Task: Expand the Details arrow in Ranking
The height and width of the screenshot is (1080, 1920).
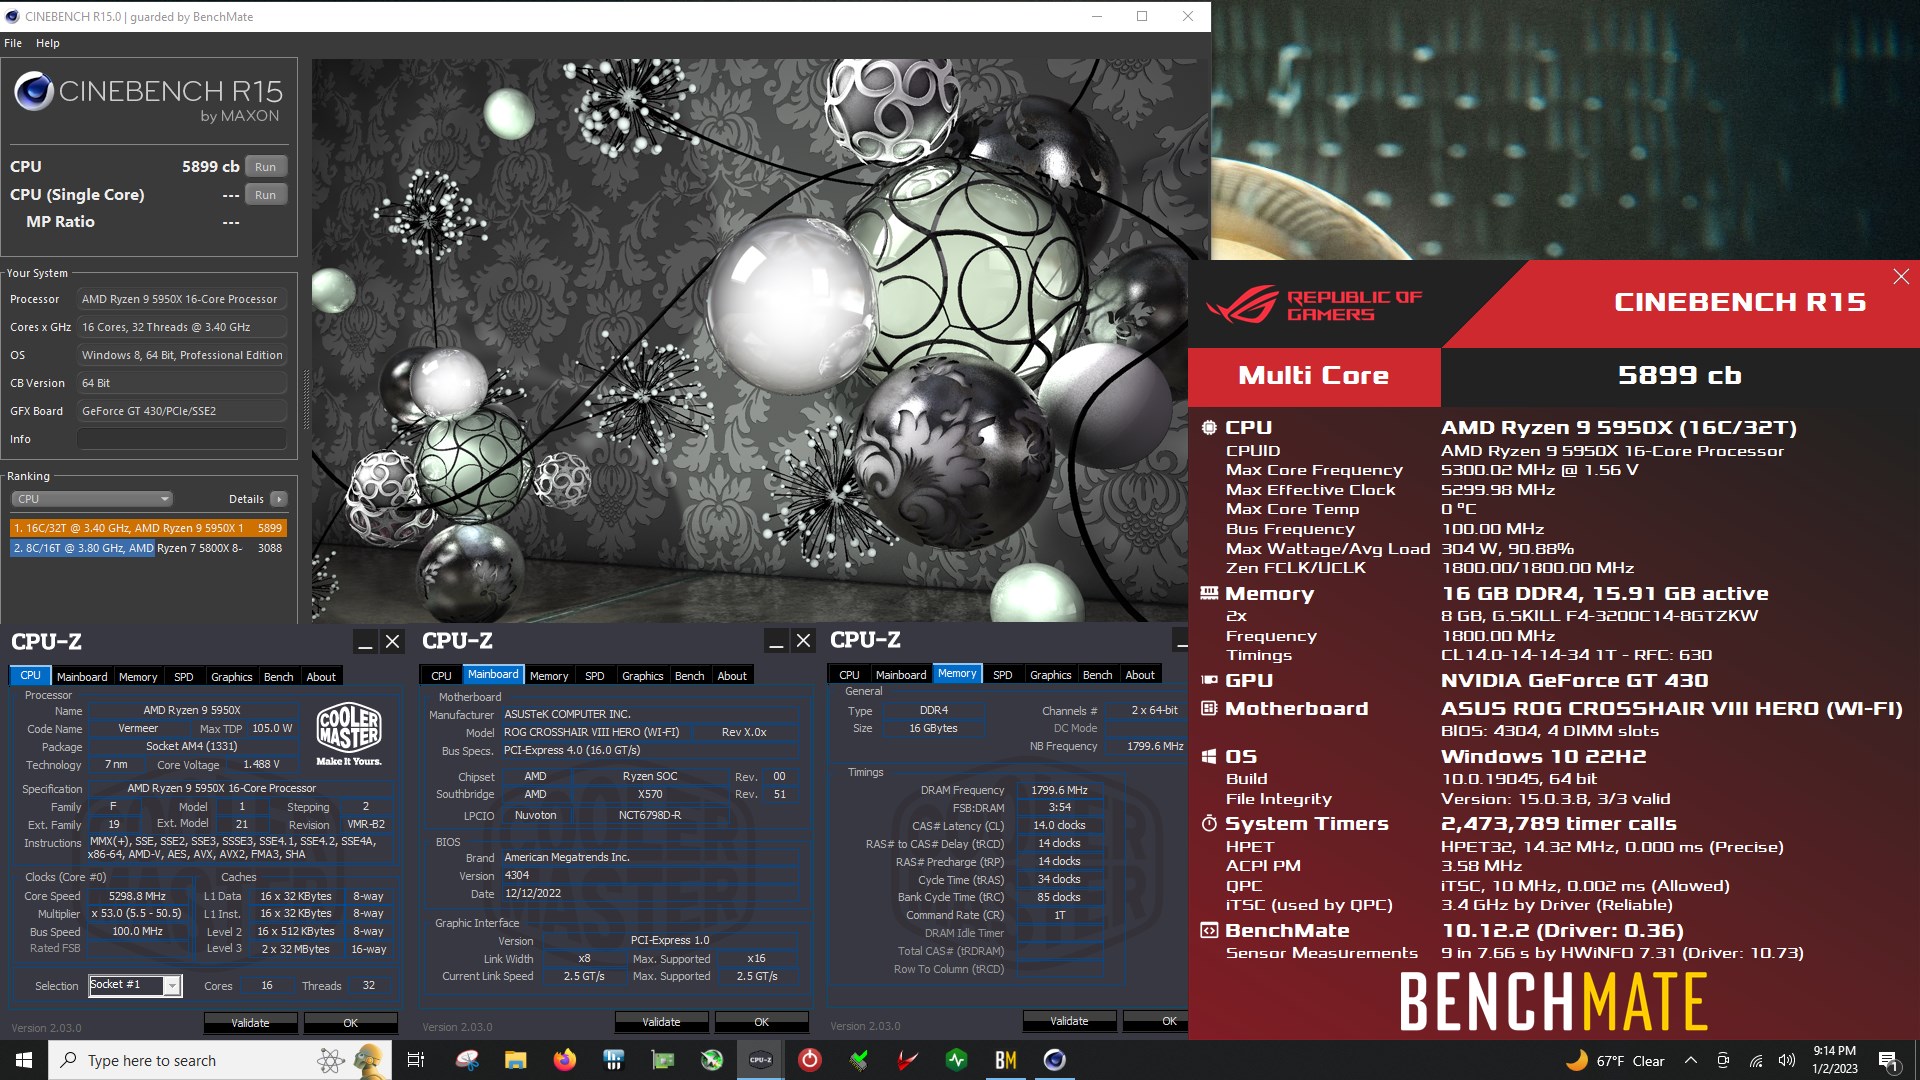Action: tap(279, 499)
